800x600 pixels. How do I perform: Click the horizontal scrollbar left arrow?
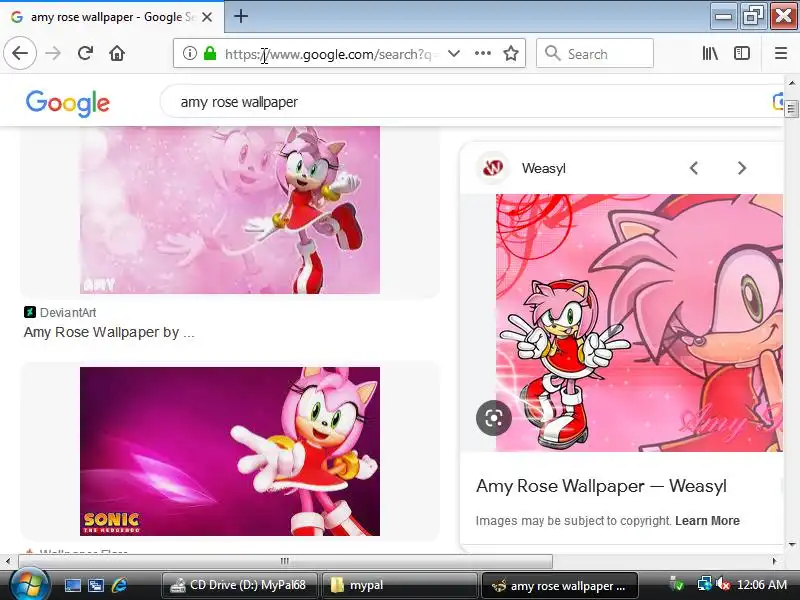[8, 561]
